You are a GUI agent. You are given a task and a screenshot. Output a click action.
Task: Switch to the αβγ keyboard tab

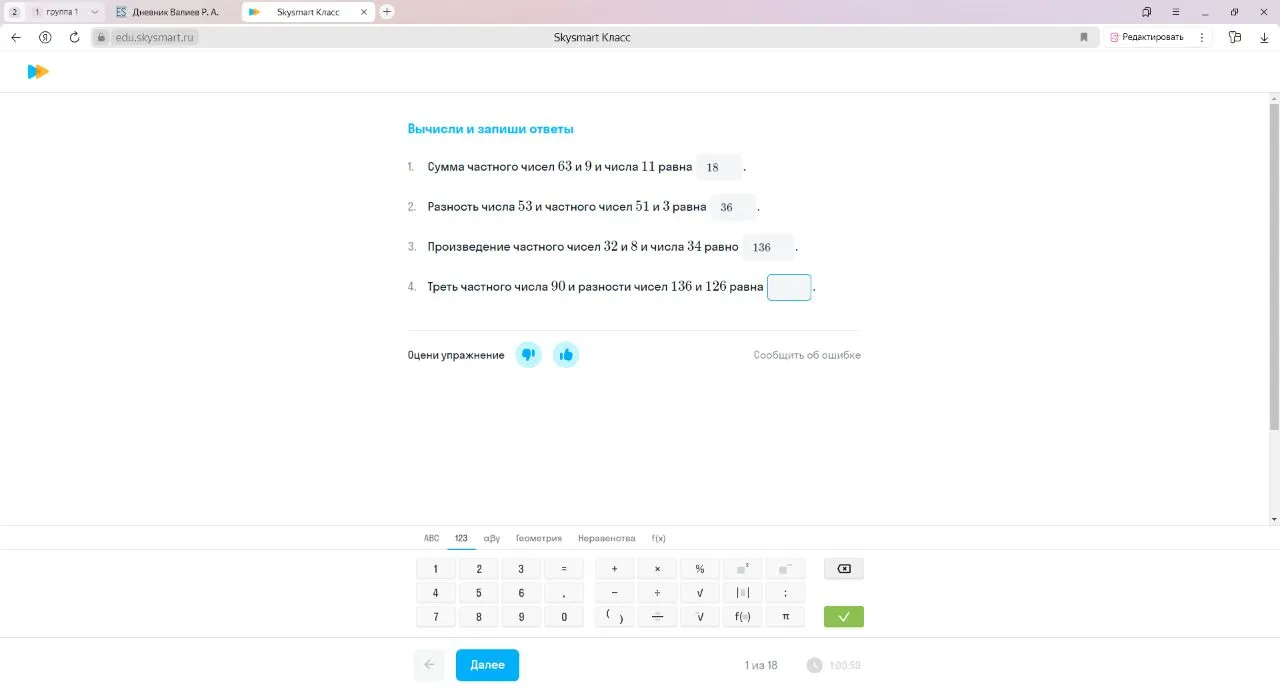[491, 537]
